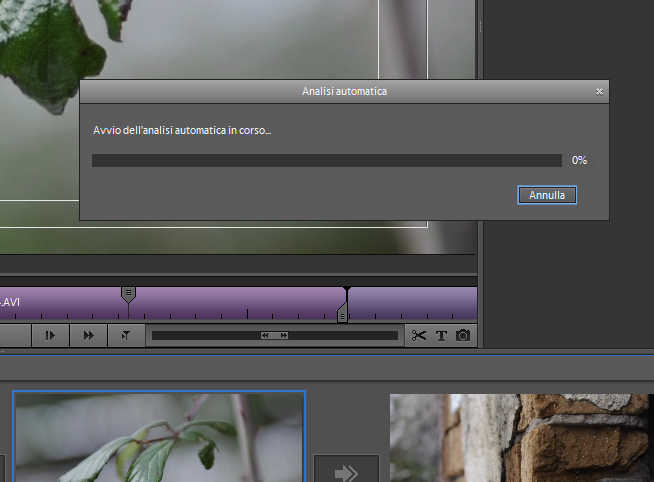The height and width of the screenshot is (482, 654).
Task: Click the Analisi automatica title bar
Action: coord(344,91)
